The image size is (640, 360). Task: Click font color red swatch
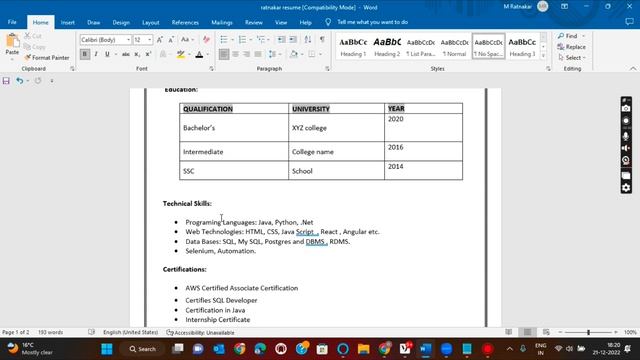199,54
